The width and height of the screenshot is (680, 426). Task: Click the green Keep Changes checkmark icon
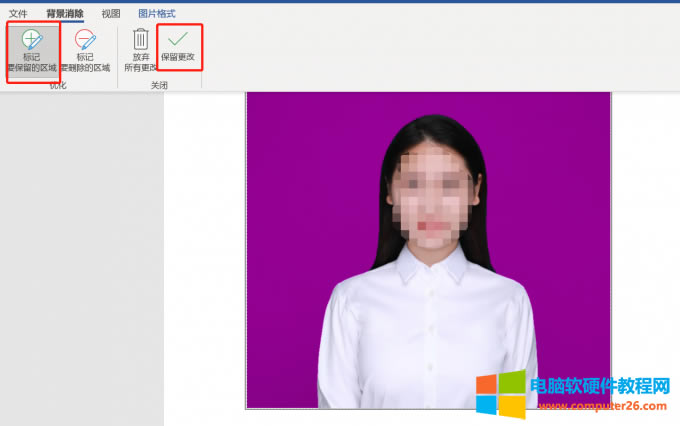click(178, 39)
